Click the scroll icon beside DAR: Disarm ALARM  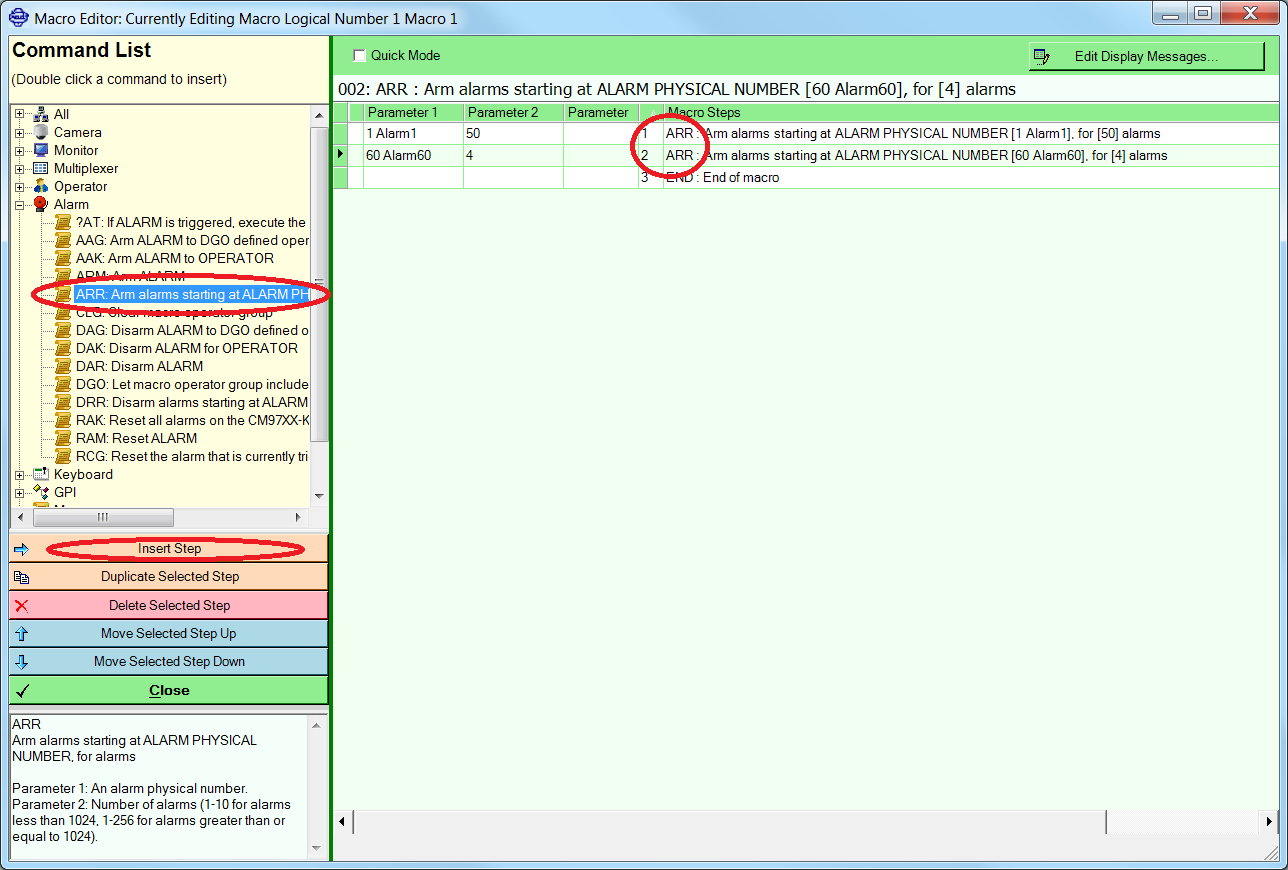coord(64,366)
